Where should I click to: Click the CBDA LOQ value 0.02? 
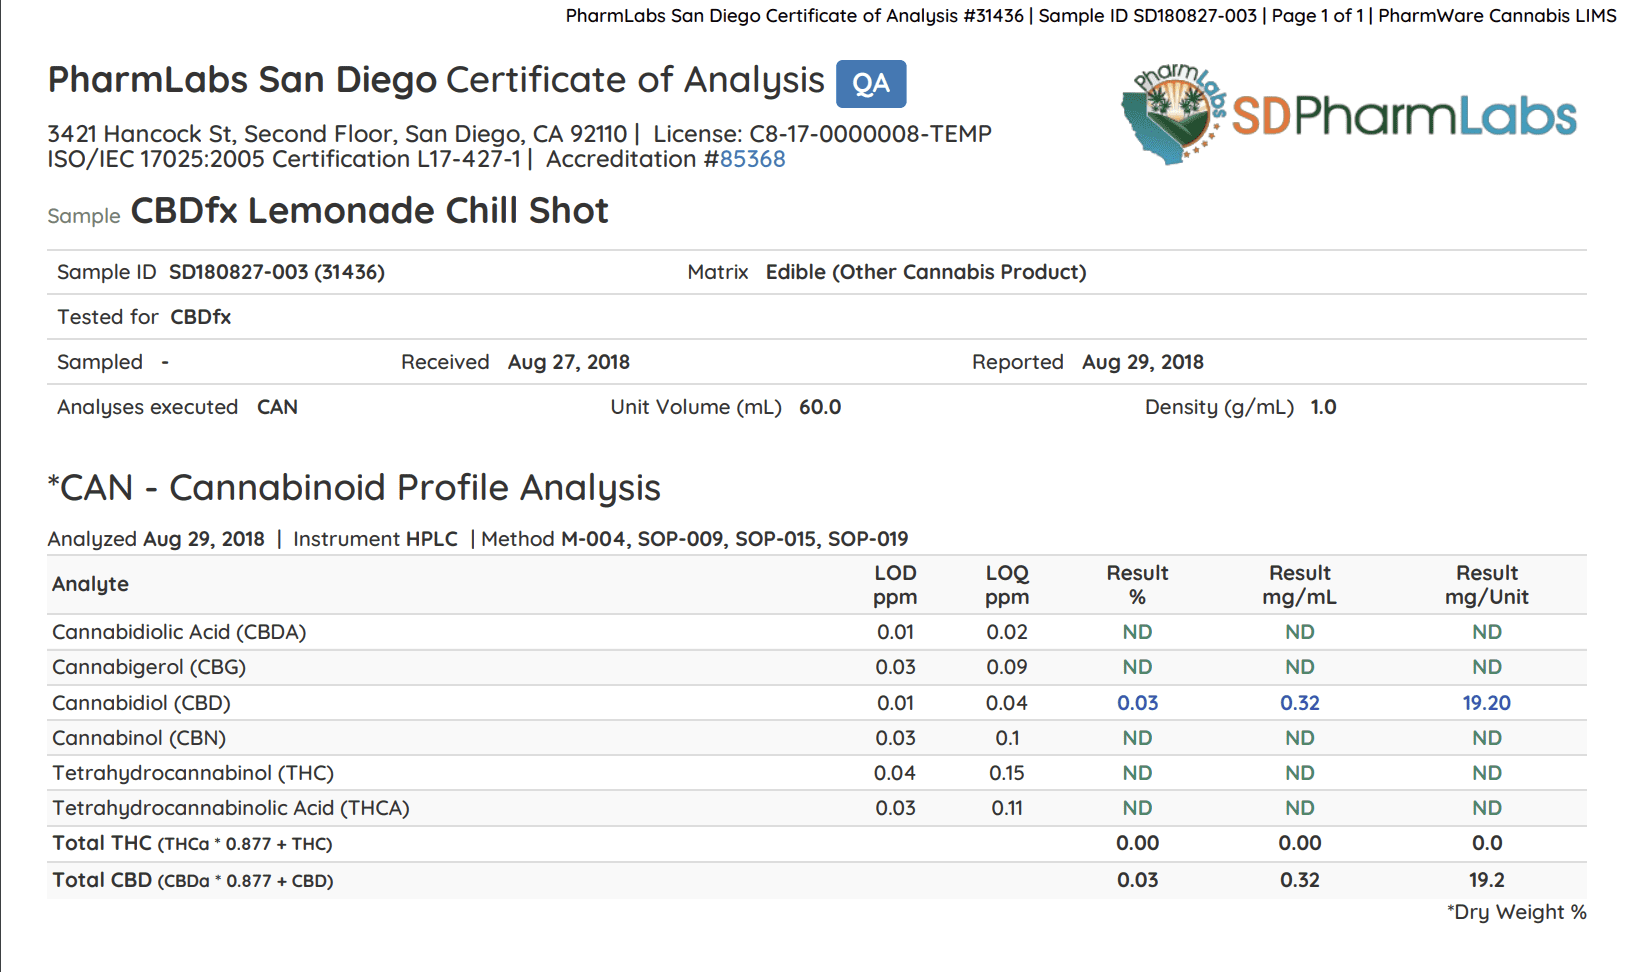pos(1007,632)
